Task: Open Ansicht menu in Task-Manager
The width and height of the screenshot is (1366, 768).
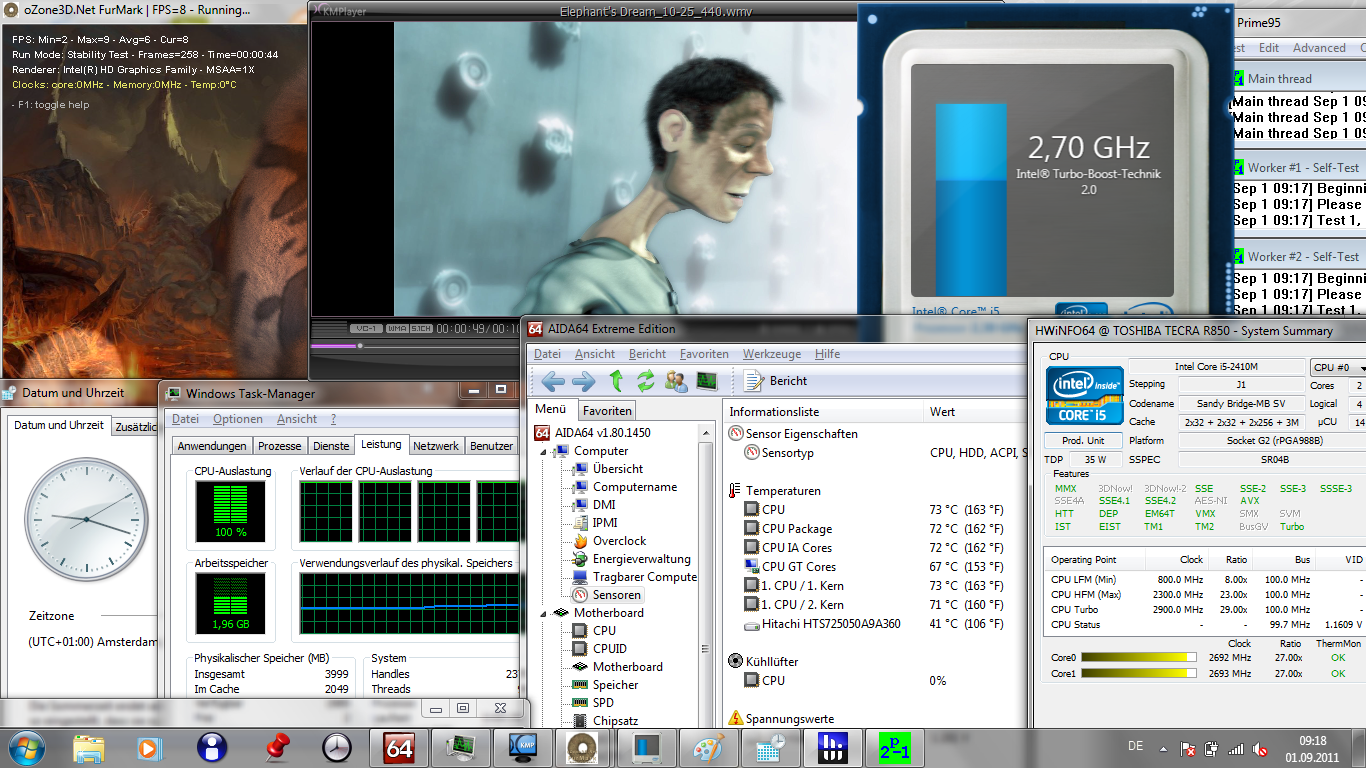Action: pos(297,419)
